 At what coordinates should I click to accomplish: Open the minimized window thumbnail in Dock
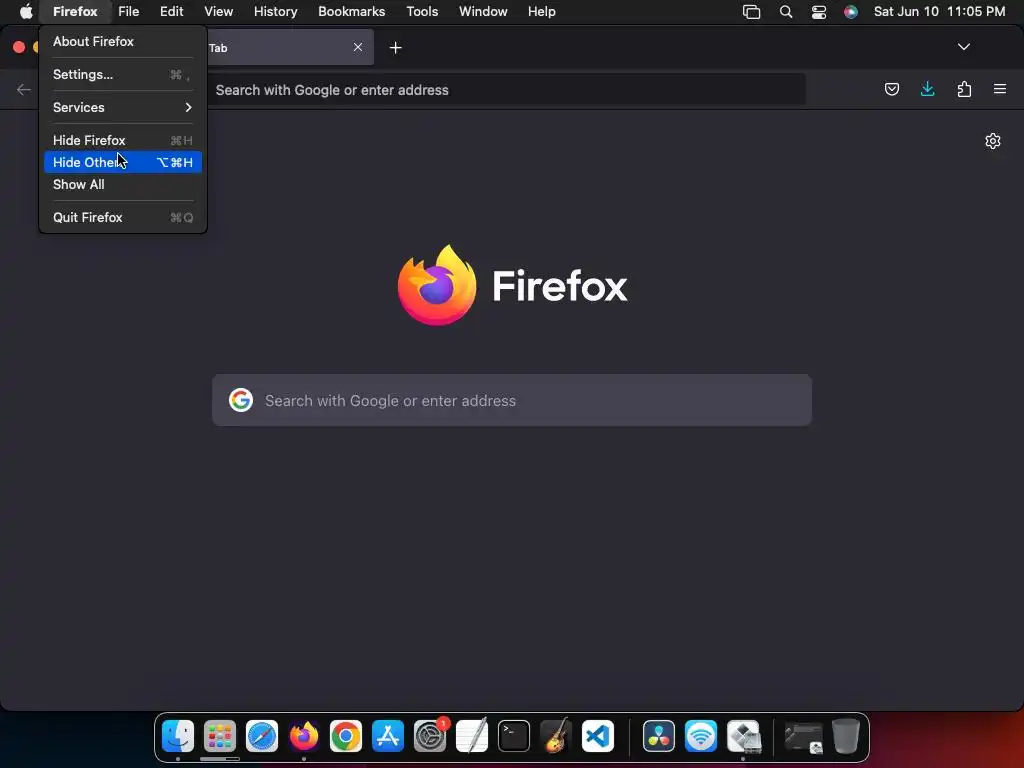click(803, 737)
